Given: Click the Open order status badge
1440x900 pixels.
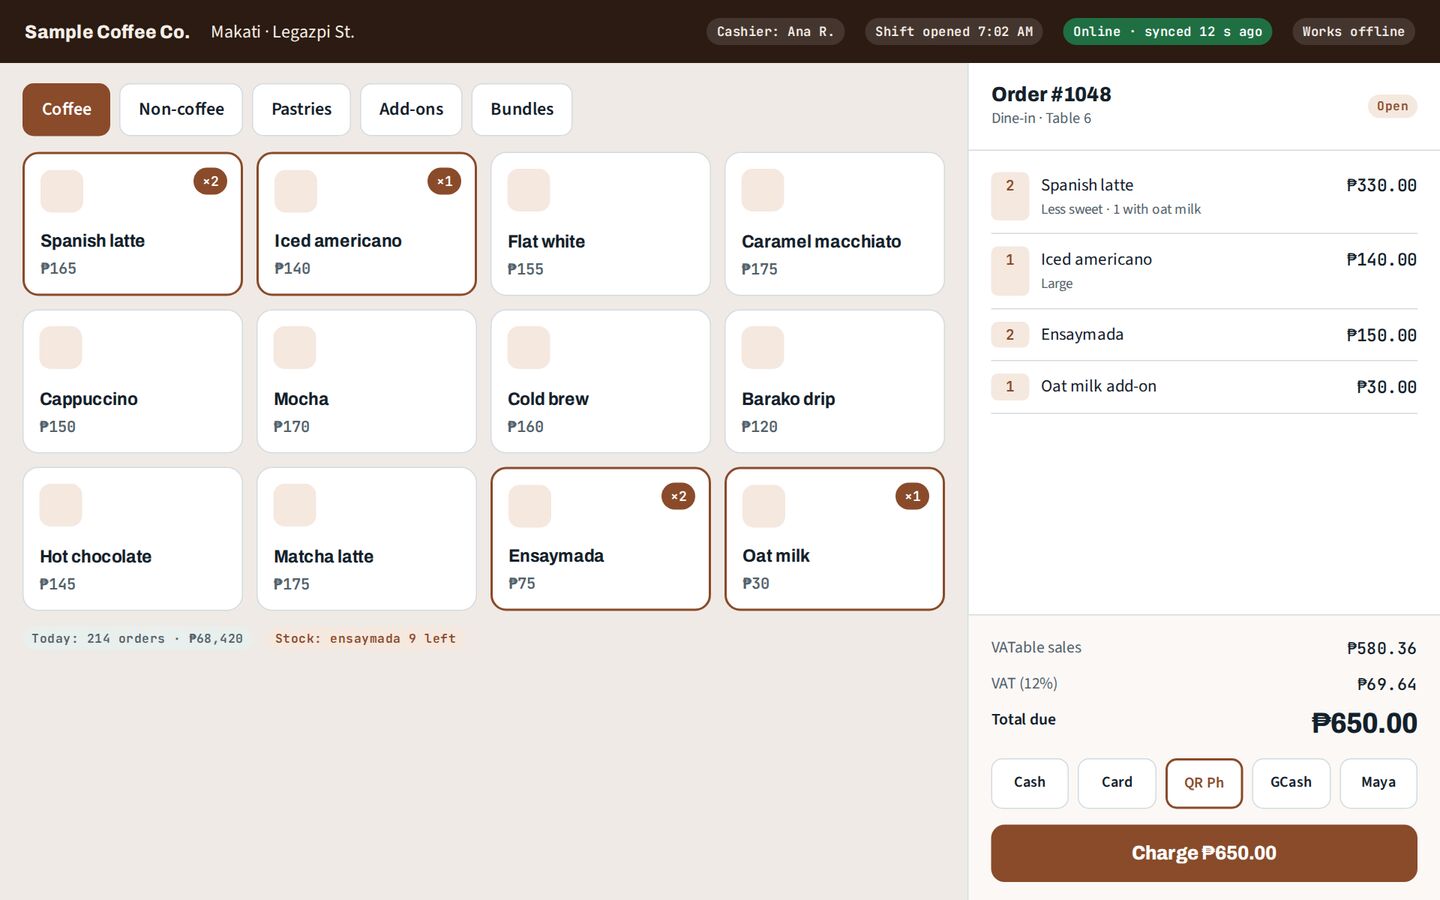Looking at the screenshot, I should click(1392, 106).
